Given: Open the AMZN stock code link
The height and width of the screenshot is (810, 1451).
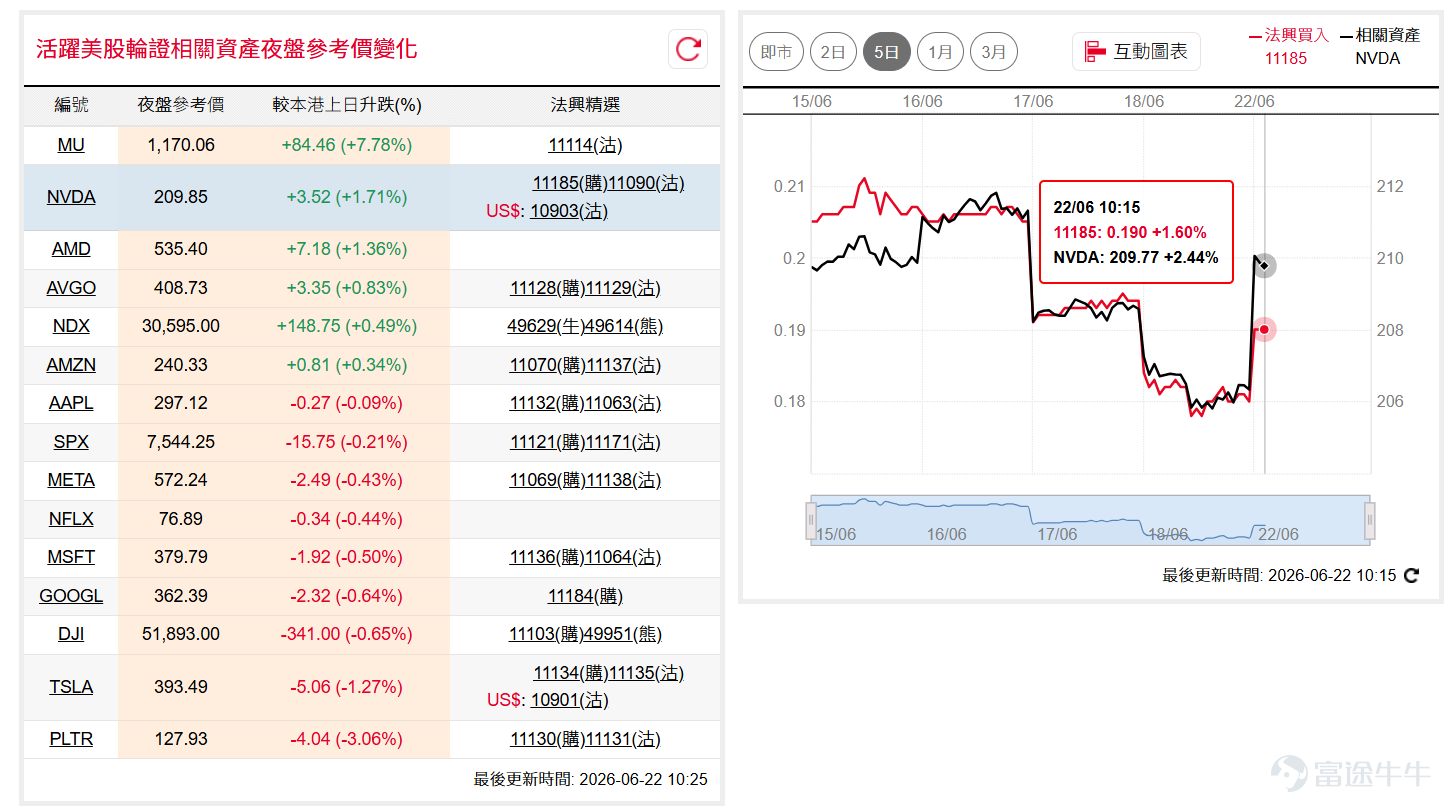Looking at the screenshot, I should click(x=71, y=365).
